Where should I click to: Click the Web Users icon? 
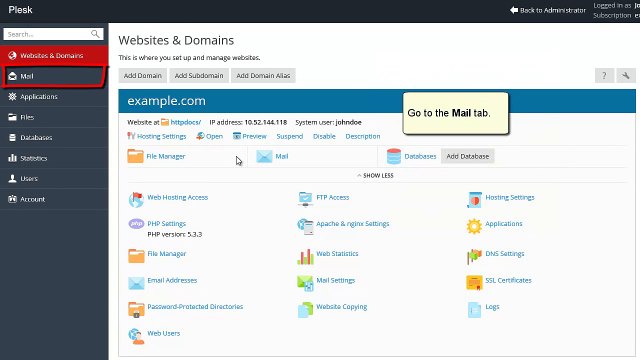pyautogui.click(x=136, y=336)
